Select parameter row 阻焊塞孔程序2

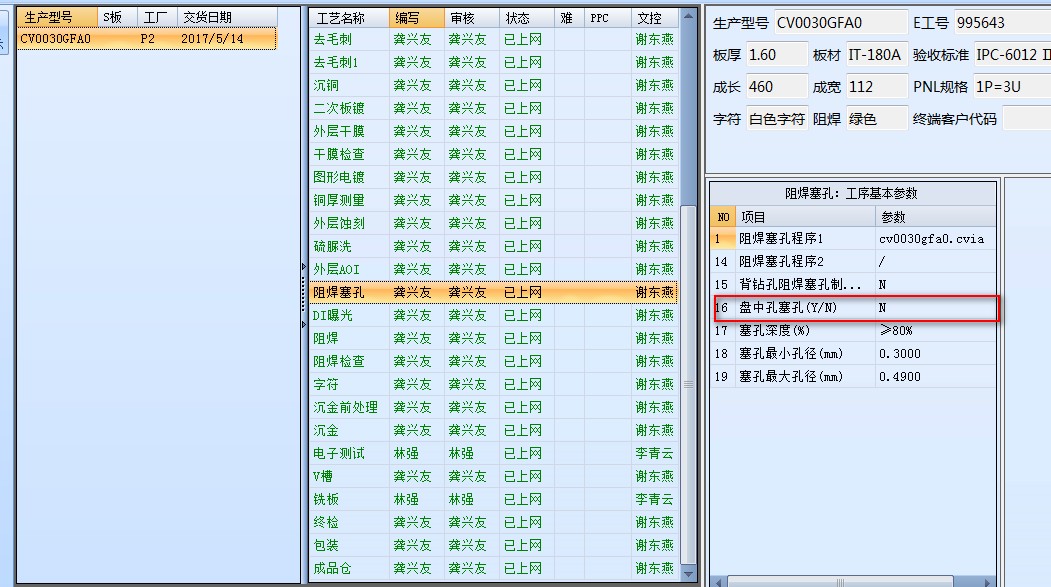pyautogui.click(x=853, y=261)
